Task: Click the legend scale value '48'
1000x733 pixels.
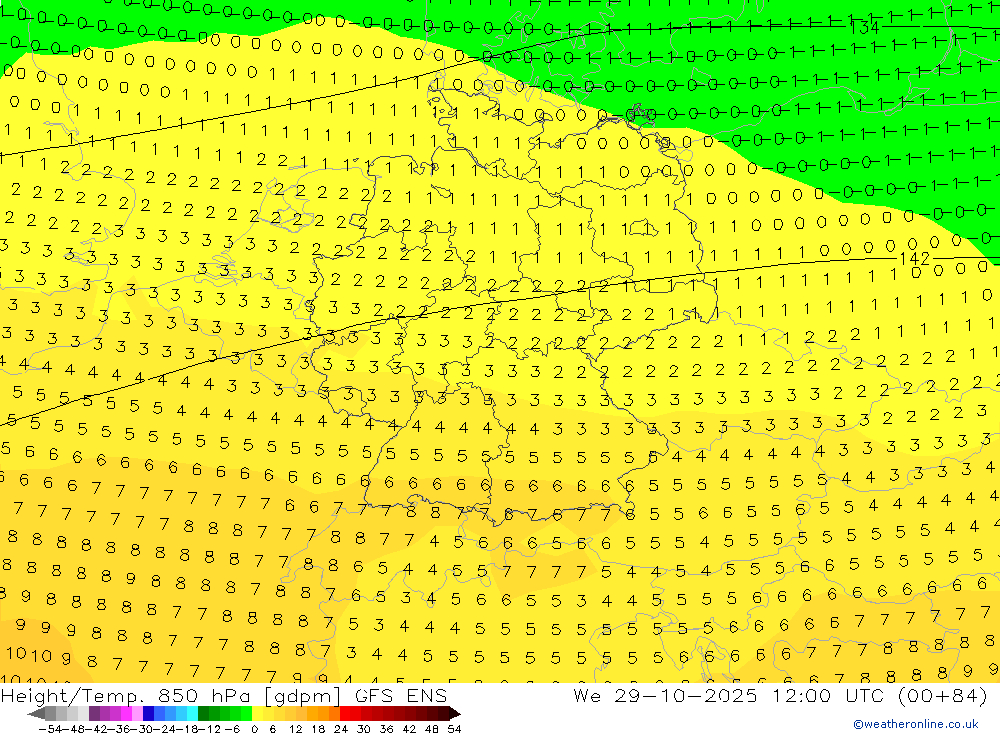Action: tap(432, 729)
